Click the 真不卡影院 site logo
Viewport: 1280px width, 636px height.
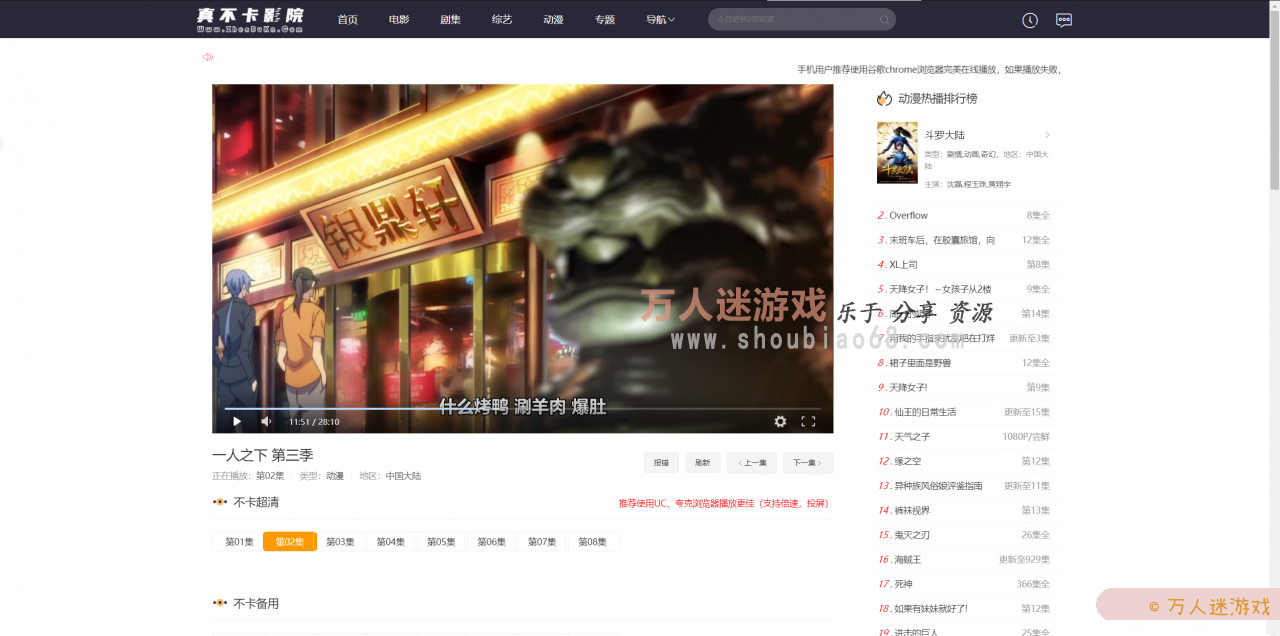(x=250, y=19)
